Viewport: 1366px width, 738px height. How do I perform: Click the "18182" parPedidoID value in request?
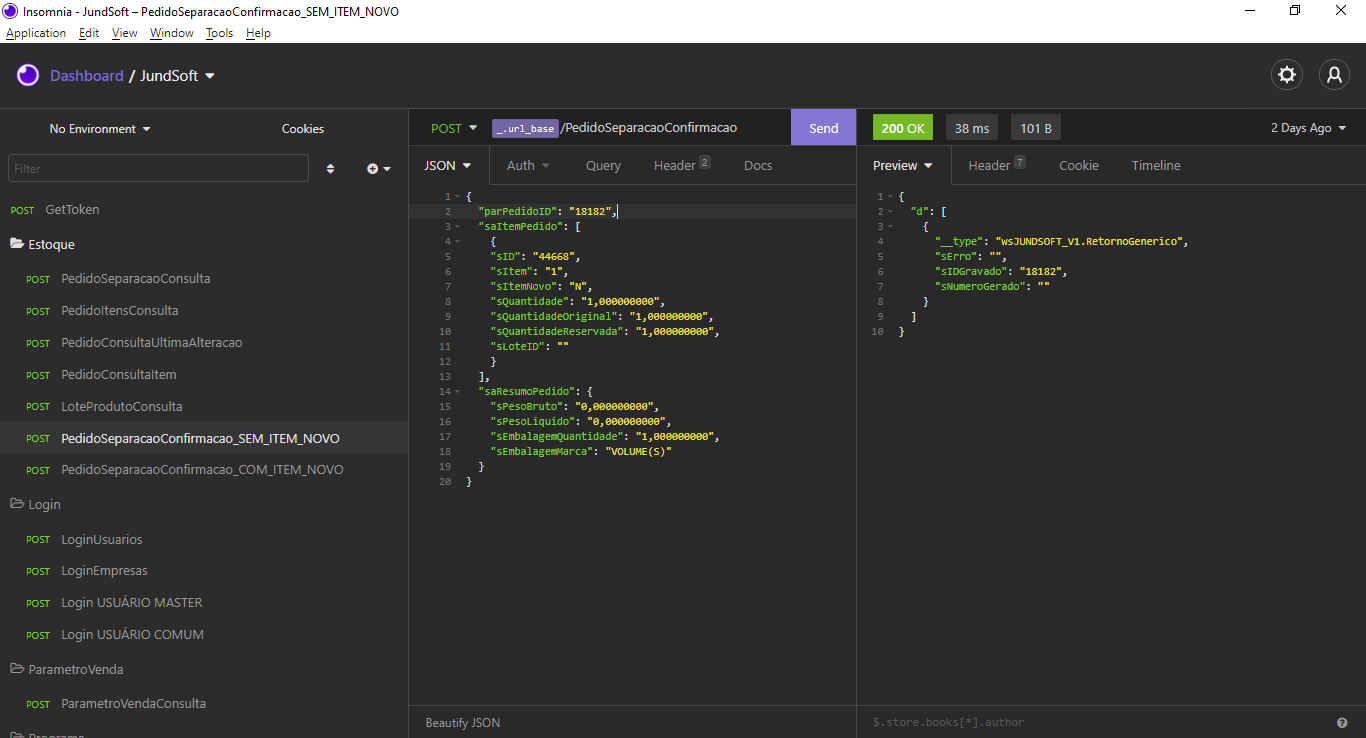pyautogui.click(x=591, y=211)
